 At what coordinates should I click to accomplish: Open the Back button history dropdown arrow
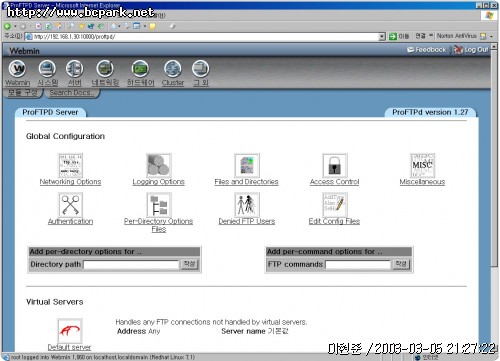click(x=15, y=26)
